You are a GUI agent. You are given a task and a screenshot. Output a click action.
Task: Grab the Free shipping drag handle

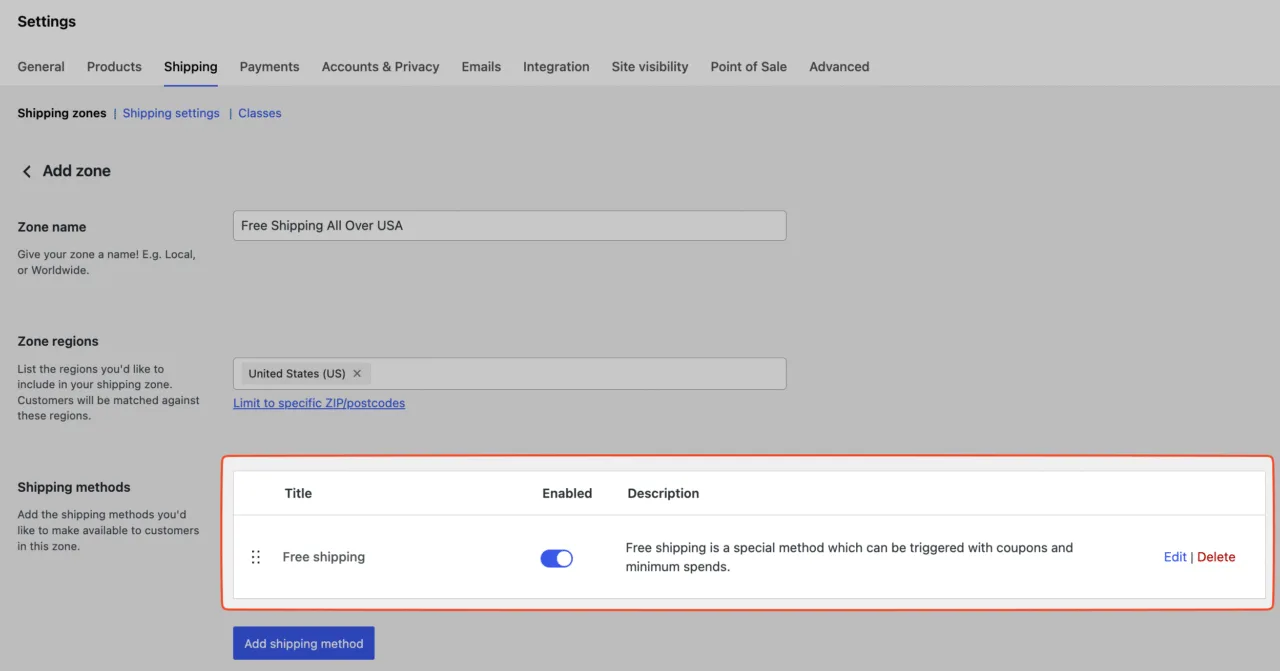coord(256,557)
